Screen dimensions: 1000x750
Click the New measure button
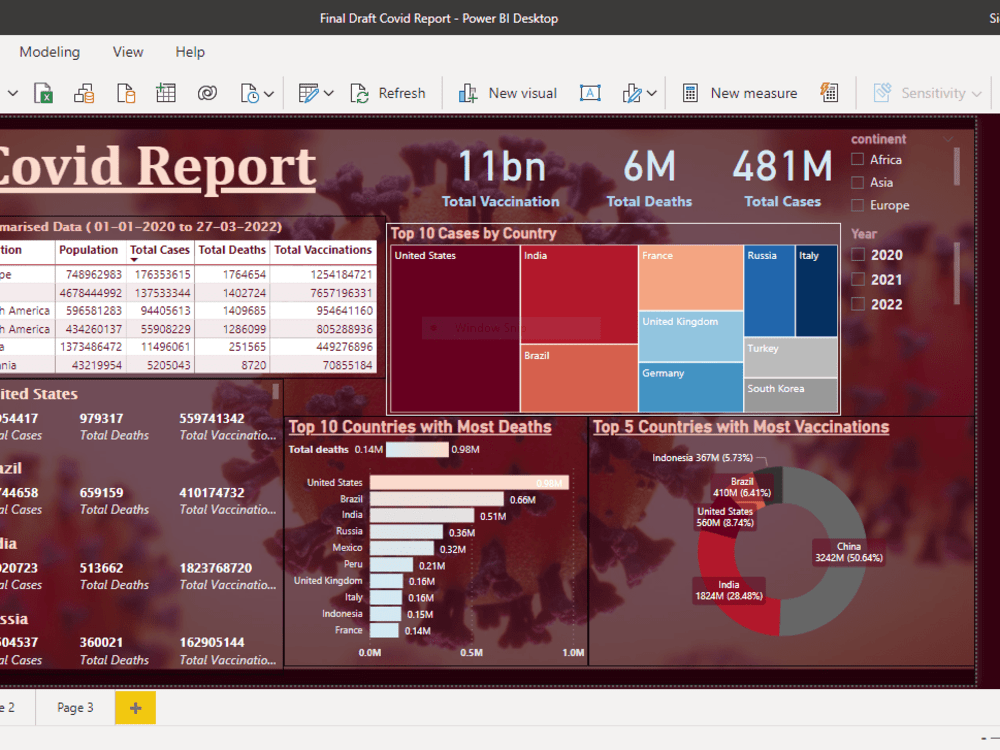pyautogui.click(x=740, y=93)
